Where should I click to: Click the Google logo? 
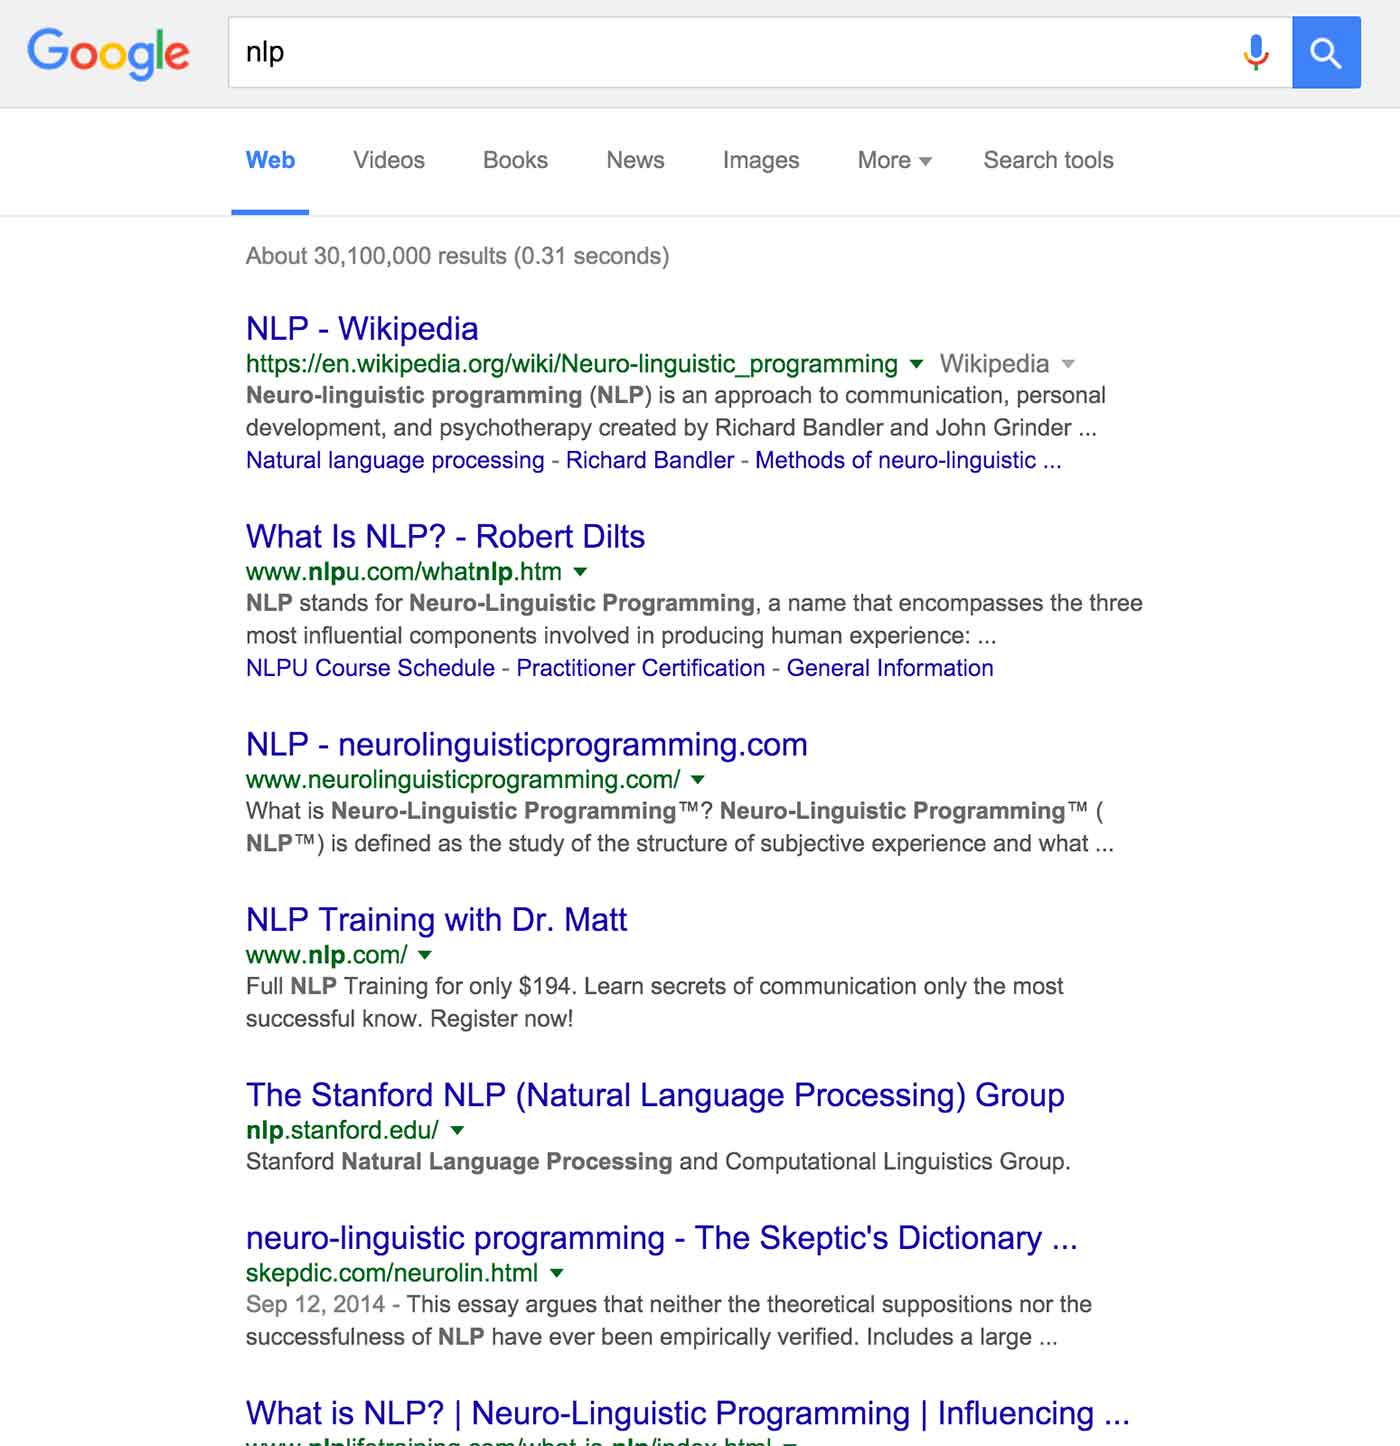pos(108,53)
